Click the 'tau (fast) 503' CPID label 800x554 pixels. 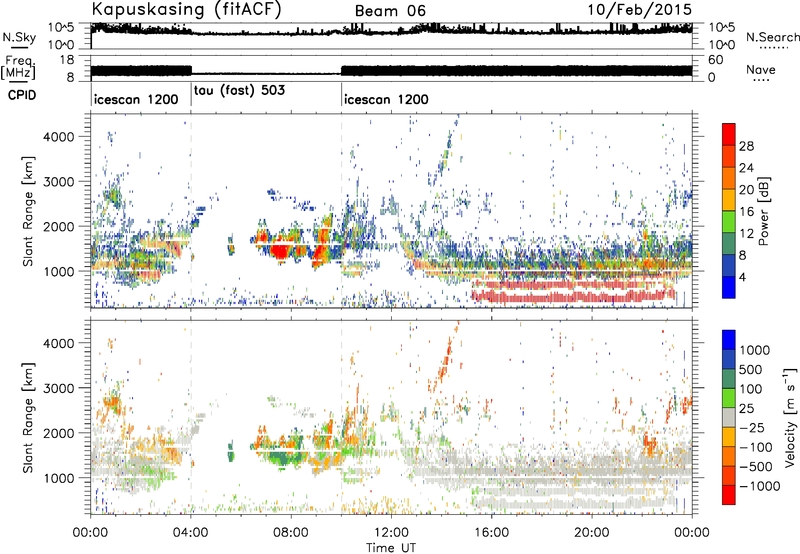(x=239, y=90)
